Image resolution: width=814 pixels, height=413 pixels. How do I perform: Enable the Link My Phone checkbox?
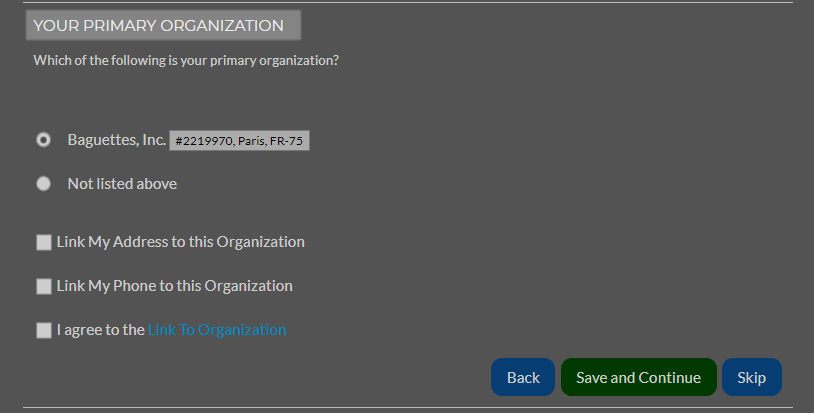tap(44, 286)
